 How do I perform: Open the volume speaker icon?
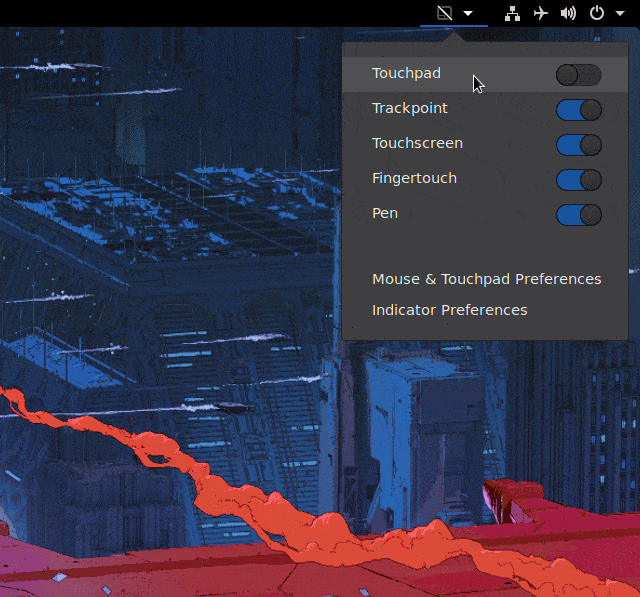click(x=568, y=13)
